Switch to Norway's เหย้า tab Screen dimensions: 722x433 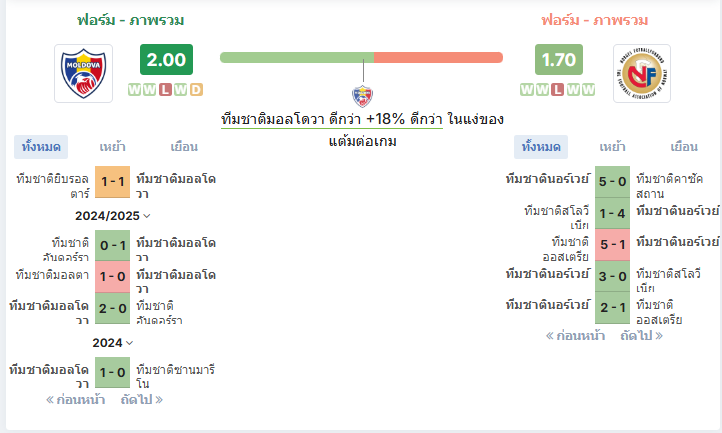(x=612, y=147)
